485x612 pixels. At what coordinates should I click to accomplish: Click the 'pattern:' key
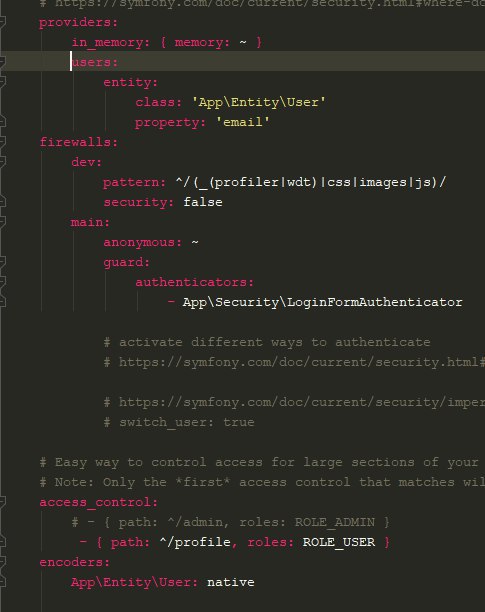click(x=135, y=182)
